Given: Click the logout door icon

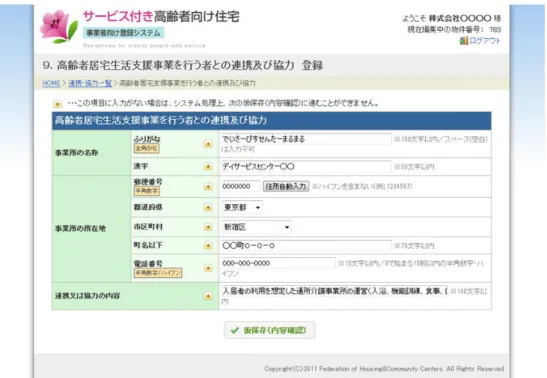Looking at the screenshot, I should pos(463,41).
